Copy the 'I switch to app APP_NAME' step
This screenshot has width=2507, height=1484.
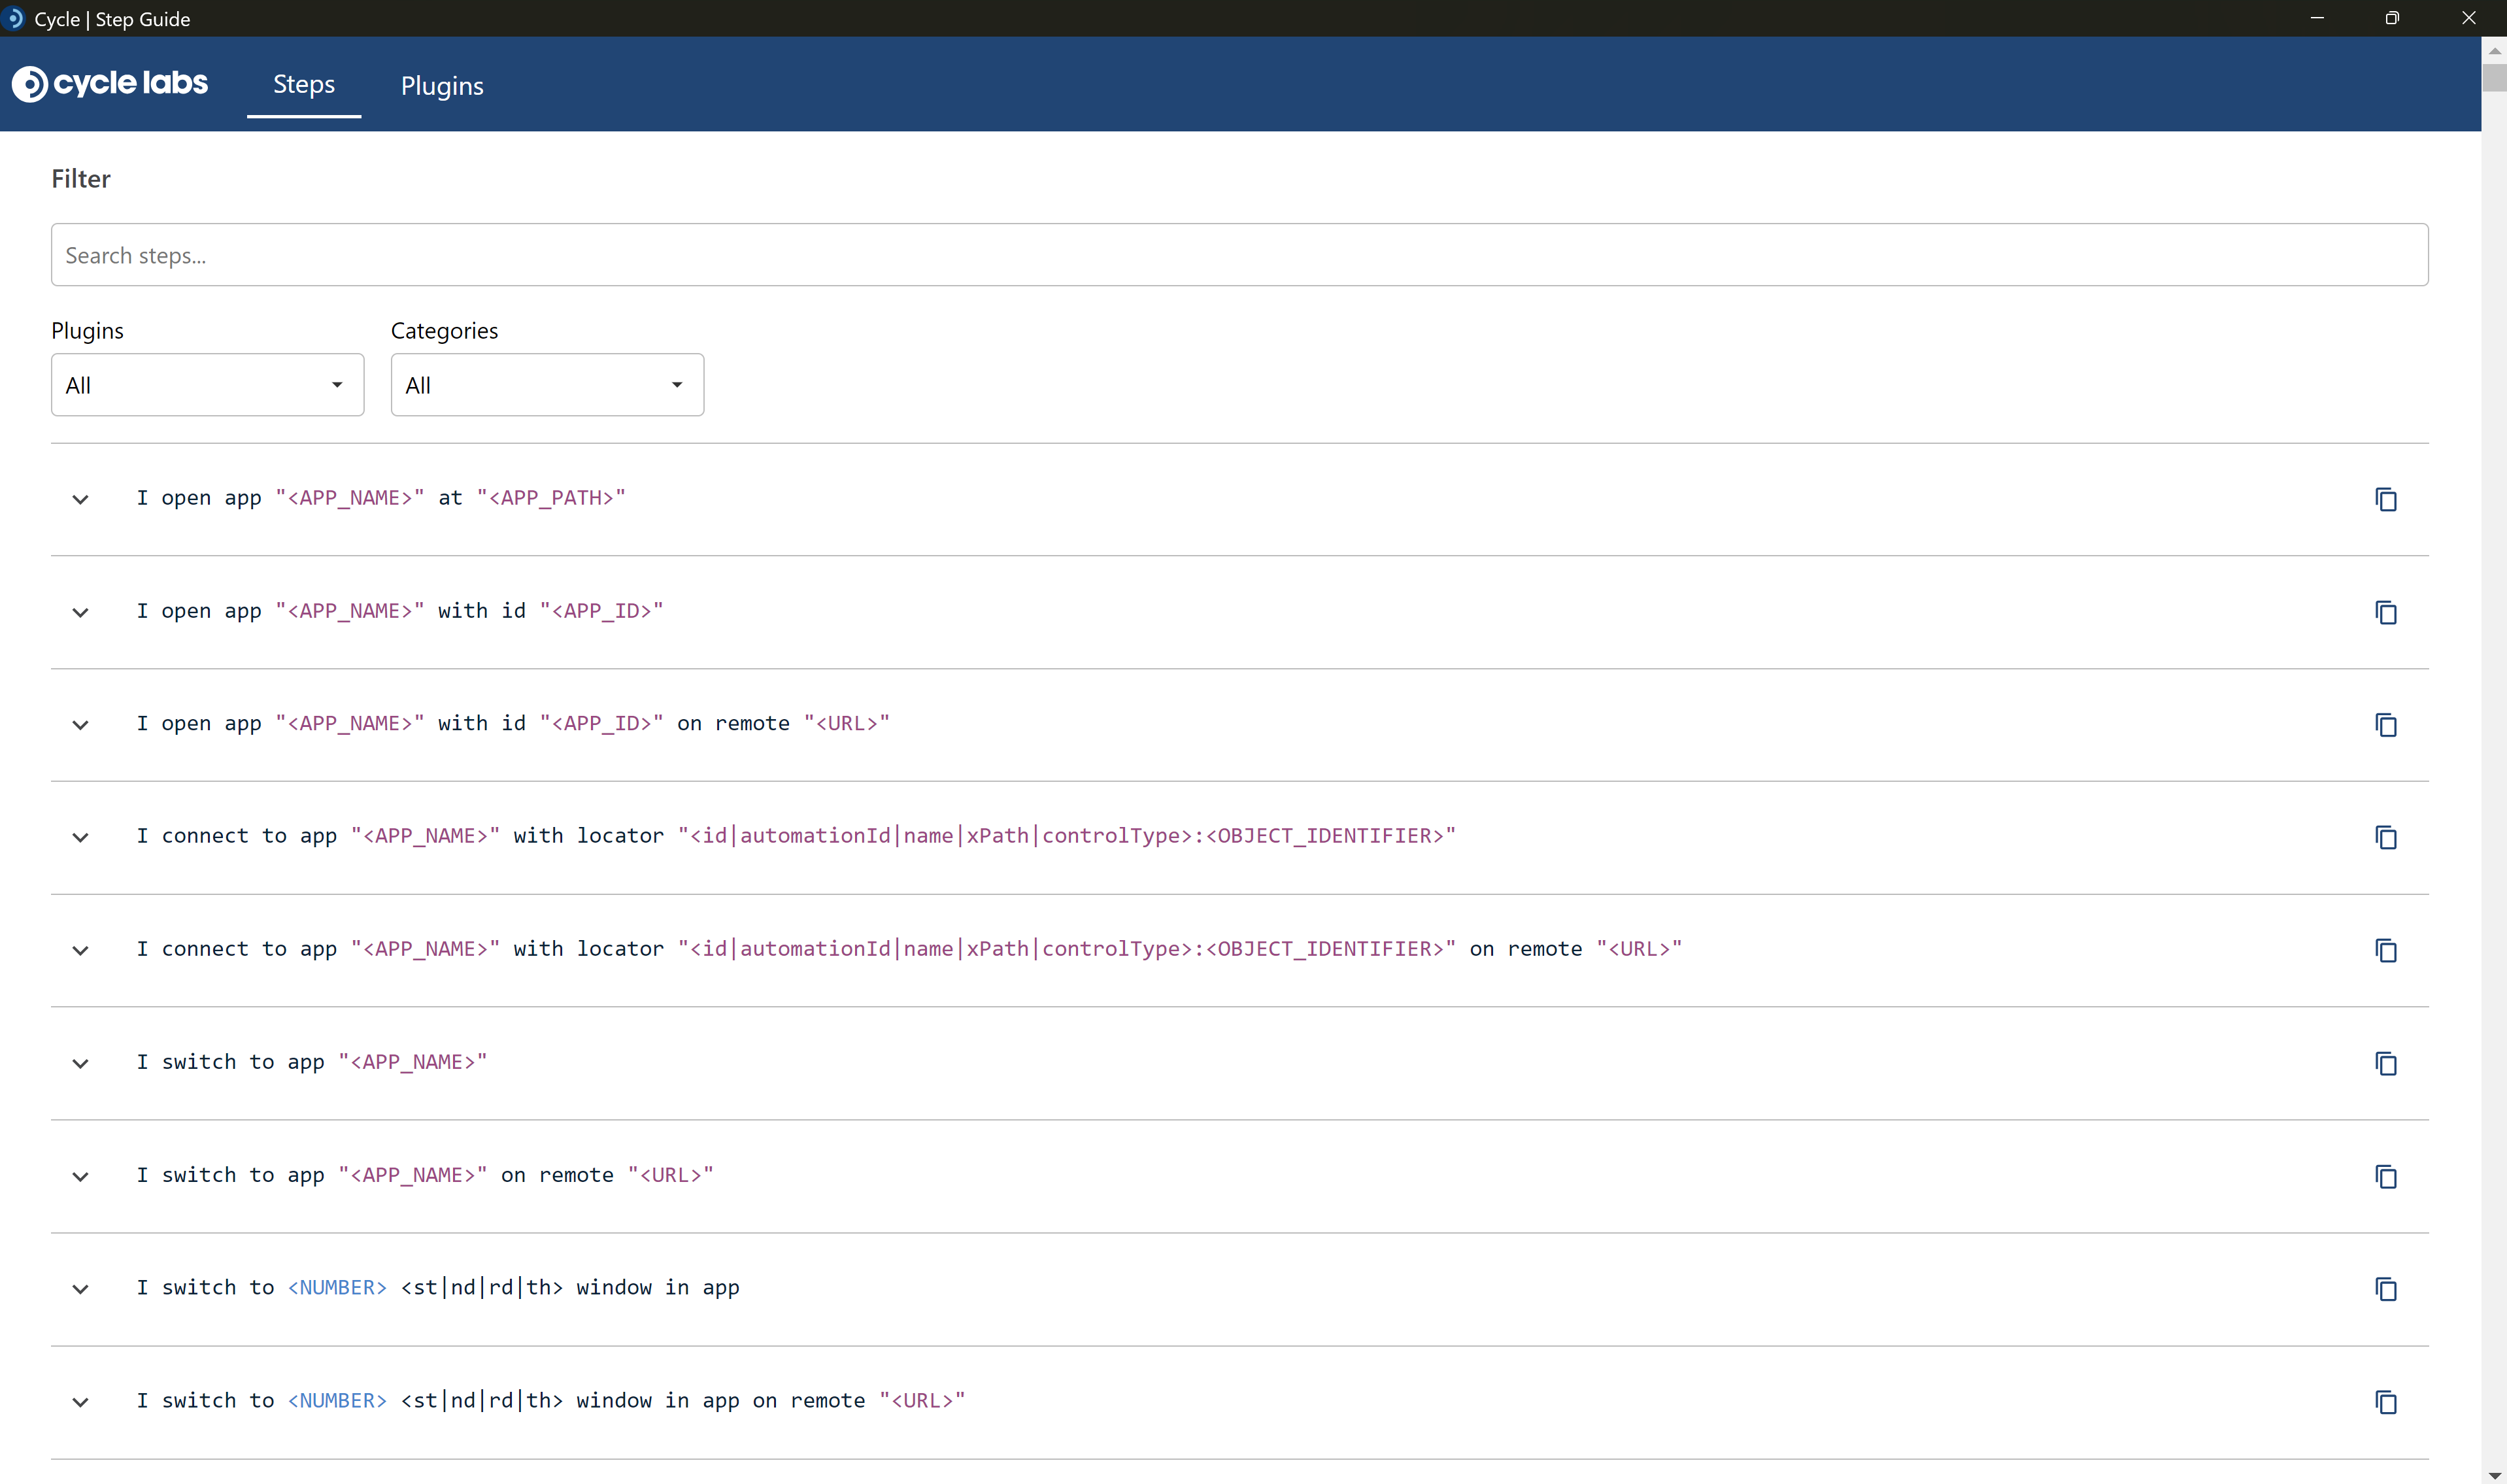[2385, 1063]
